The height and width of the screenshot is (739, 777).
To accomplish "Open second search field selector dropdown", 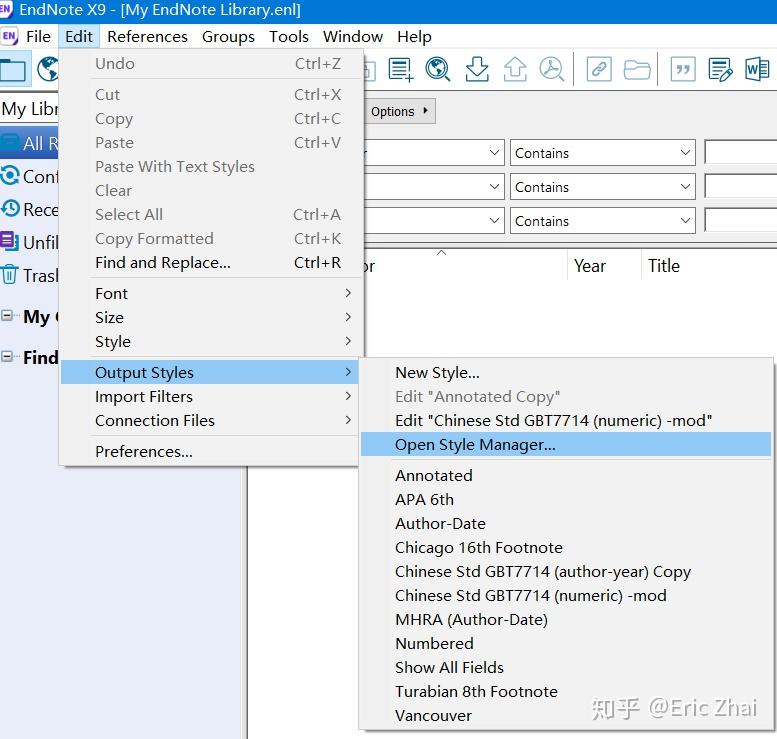I will pyautogui.click(x=434, y=187).
